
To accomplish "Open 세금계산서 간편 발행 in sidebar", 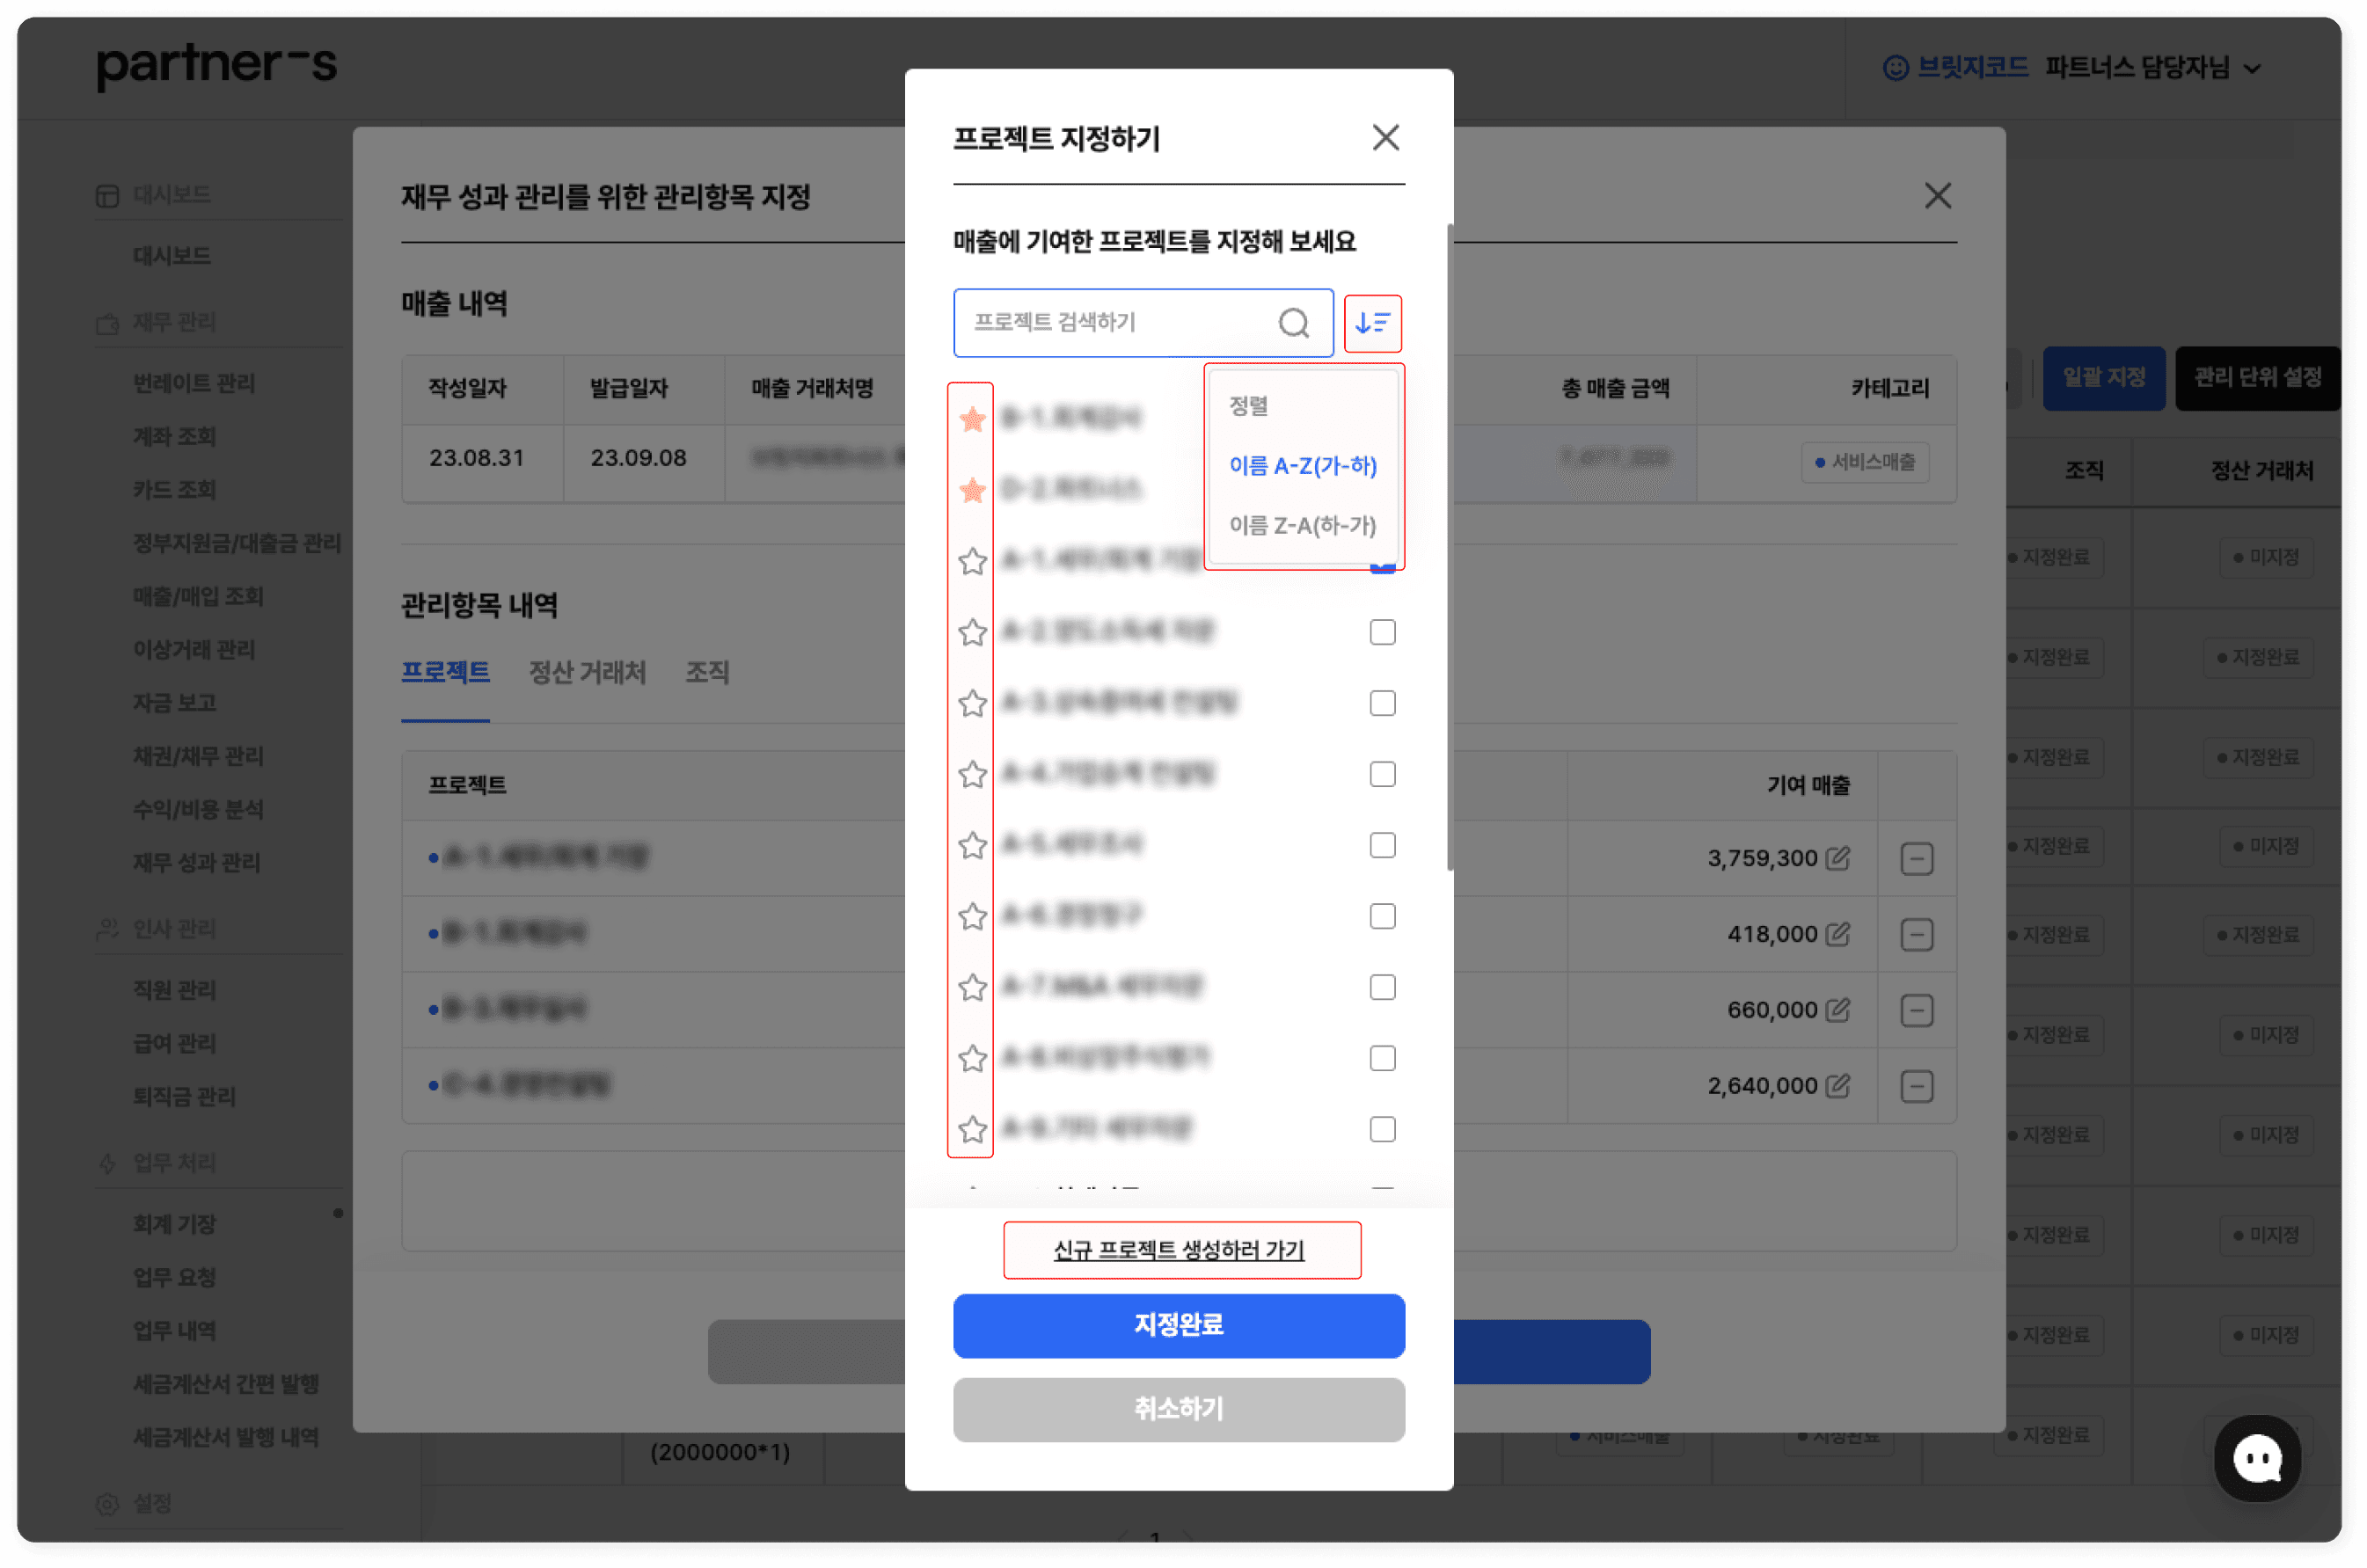I will point(226,1384).
